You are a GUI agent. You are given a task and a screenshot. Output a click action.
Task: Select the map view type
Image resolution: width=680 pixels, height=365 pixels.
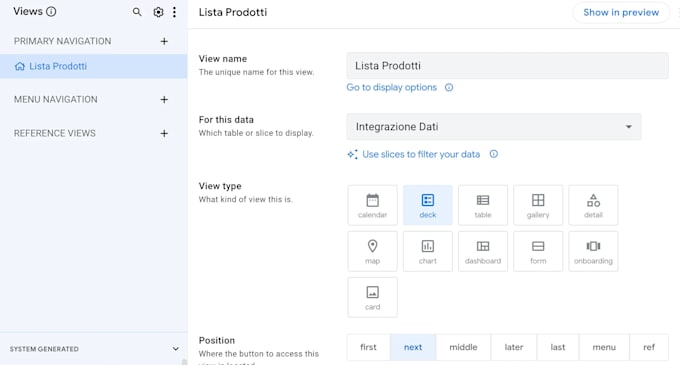373,251
